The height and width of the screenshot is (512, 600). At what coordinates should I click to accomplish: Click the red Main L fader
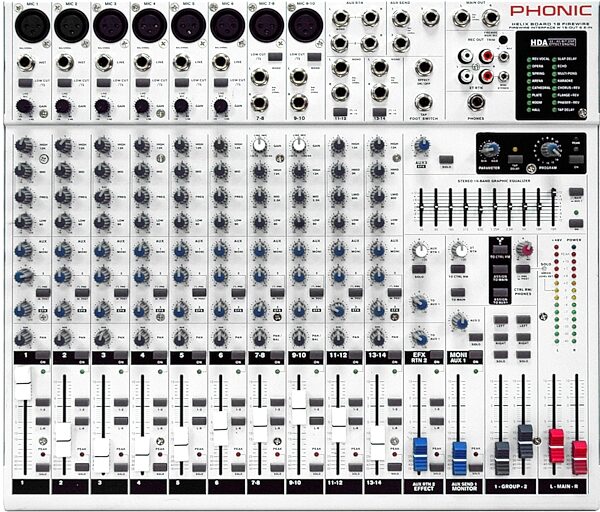click(x=556, y=446)
